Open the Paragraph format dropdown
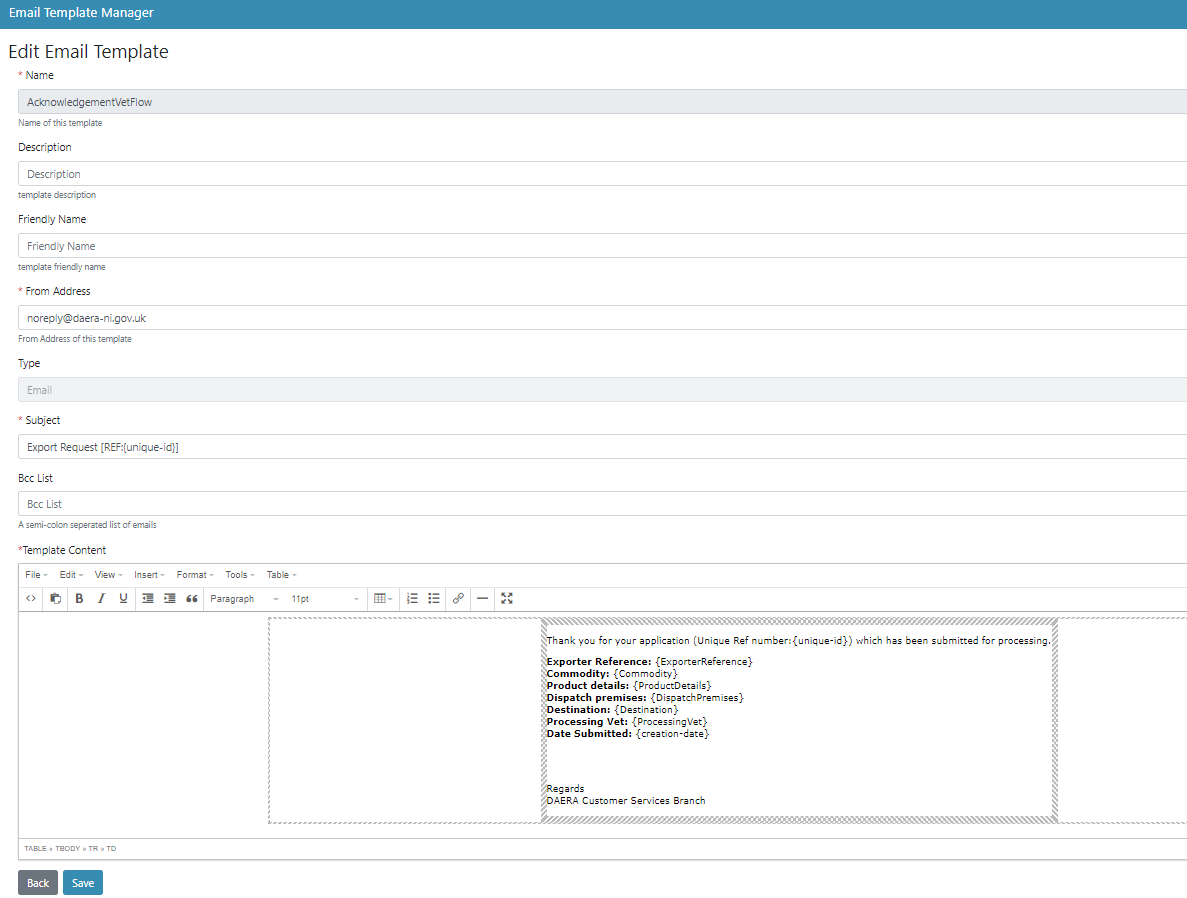 [x=244, y=598]
